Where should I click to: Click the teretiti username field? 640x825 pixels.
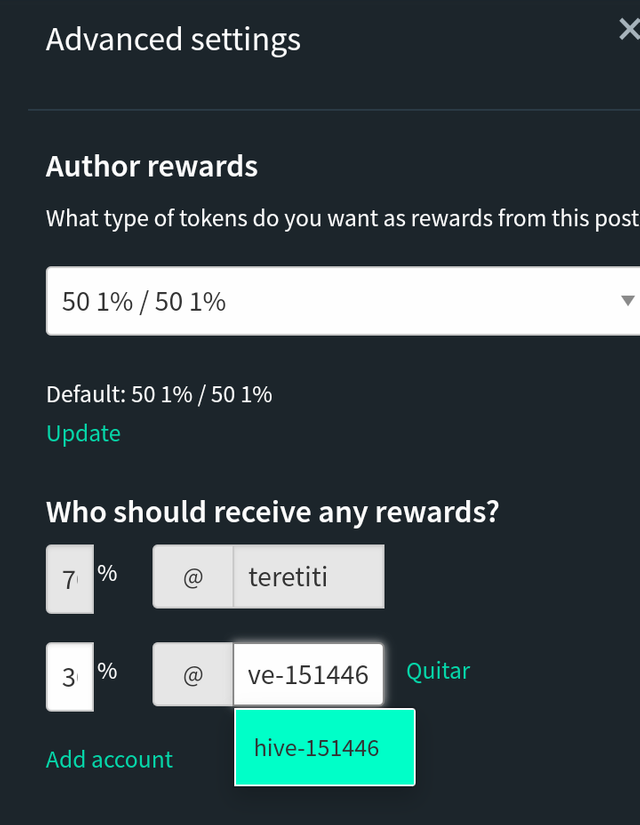click(x=309, y=577)
